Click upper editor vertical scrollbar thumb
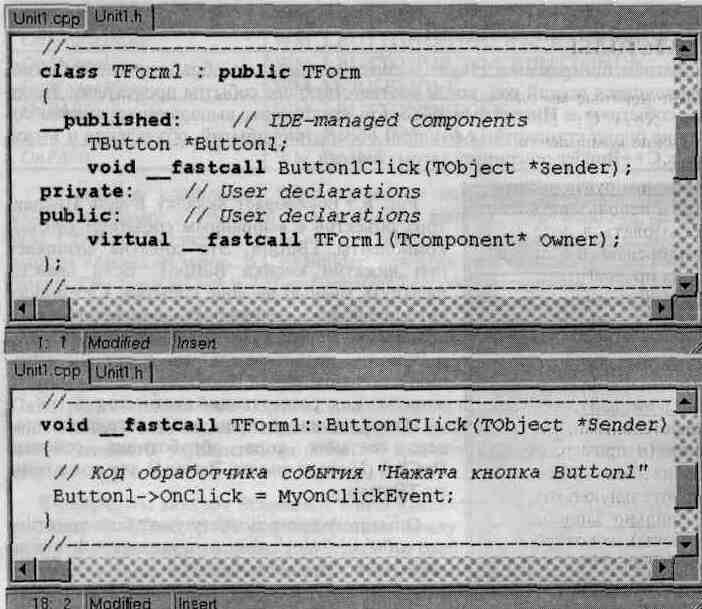The image size is (702, 609). pos(685,147)
